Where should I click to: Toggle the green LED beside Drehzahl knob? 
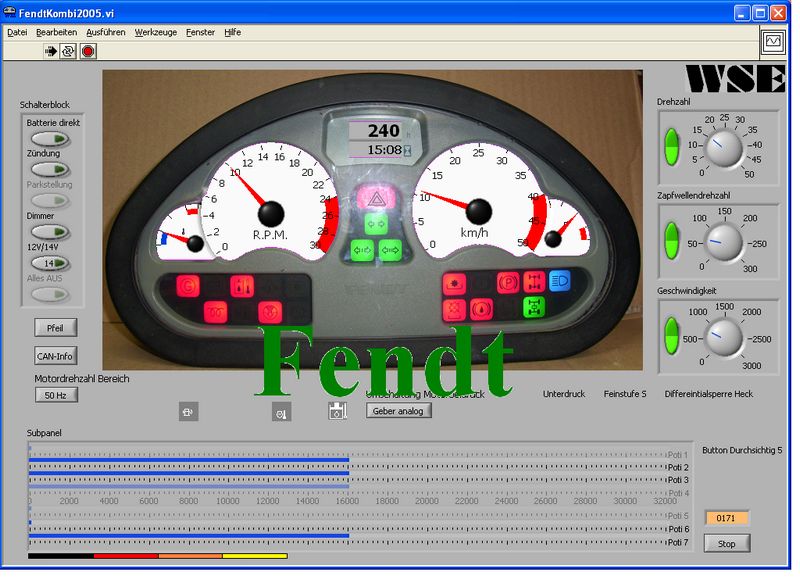671,147
